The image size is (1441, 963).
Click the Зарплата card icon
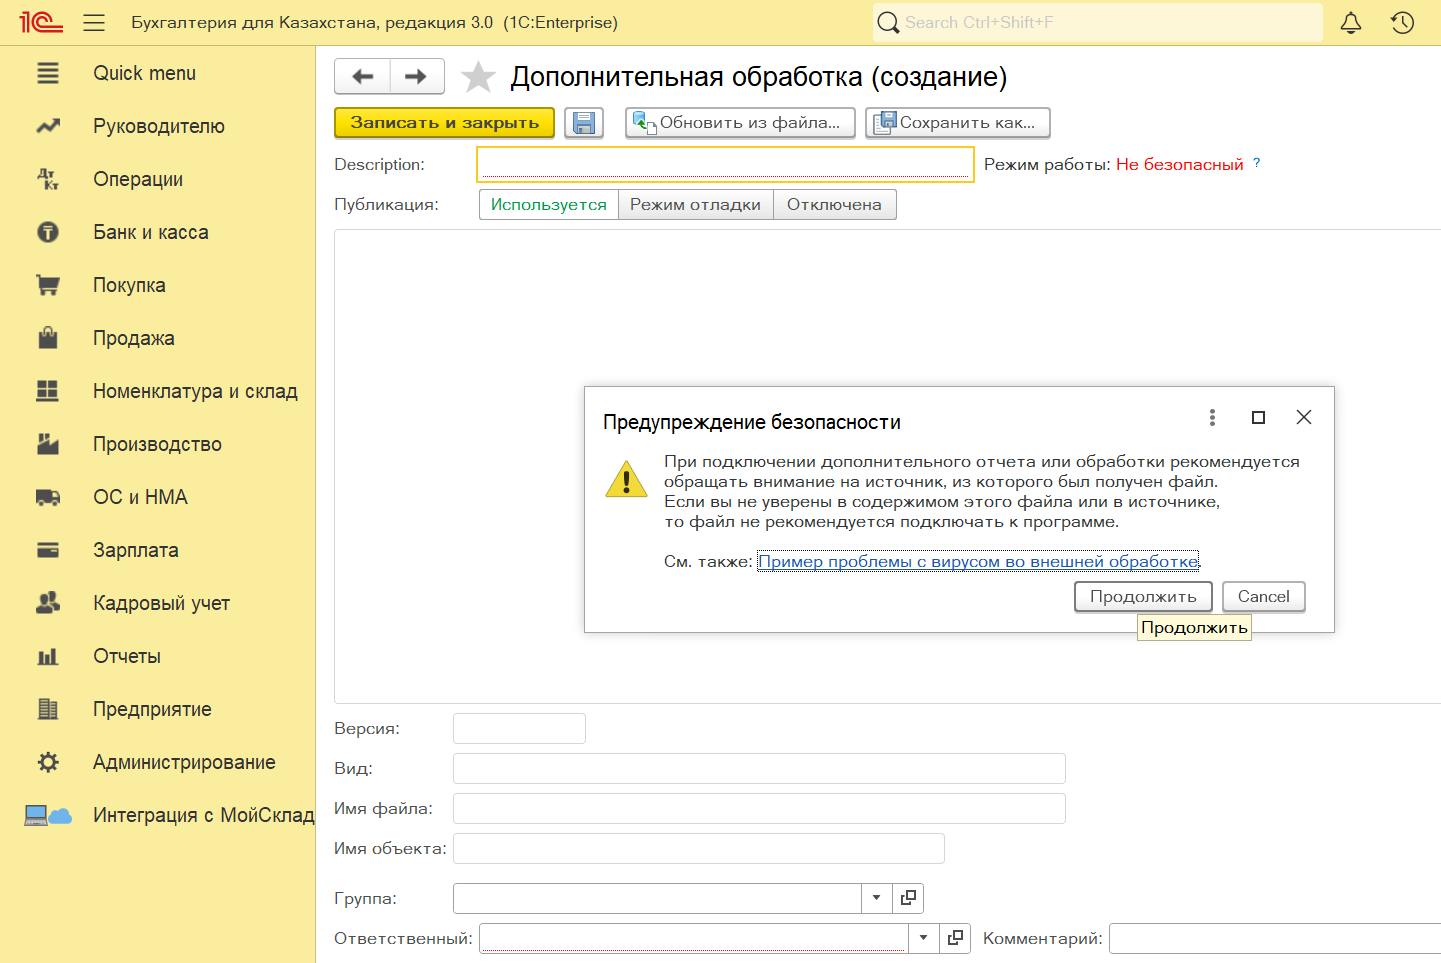pos(48,550)
